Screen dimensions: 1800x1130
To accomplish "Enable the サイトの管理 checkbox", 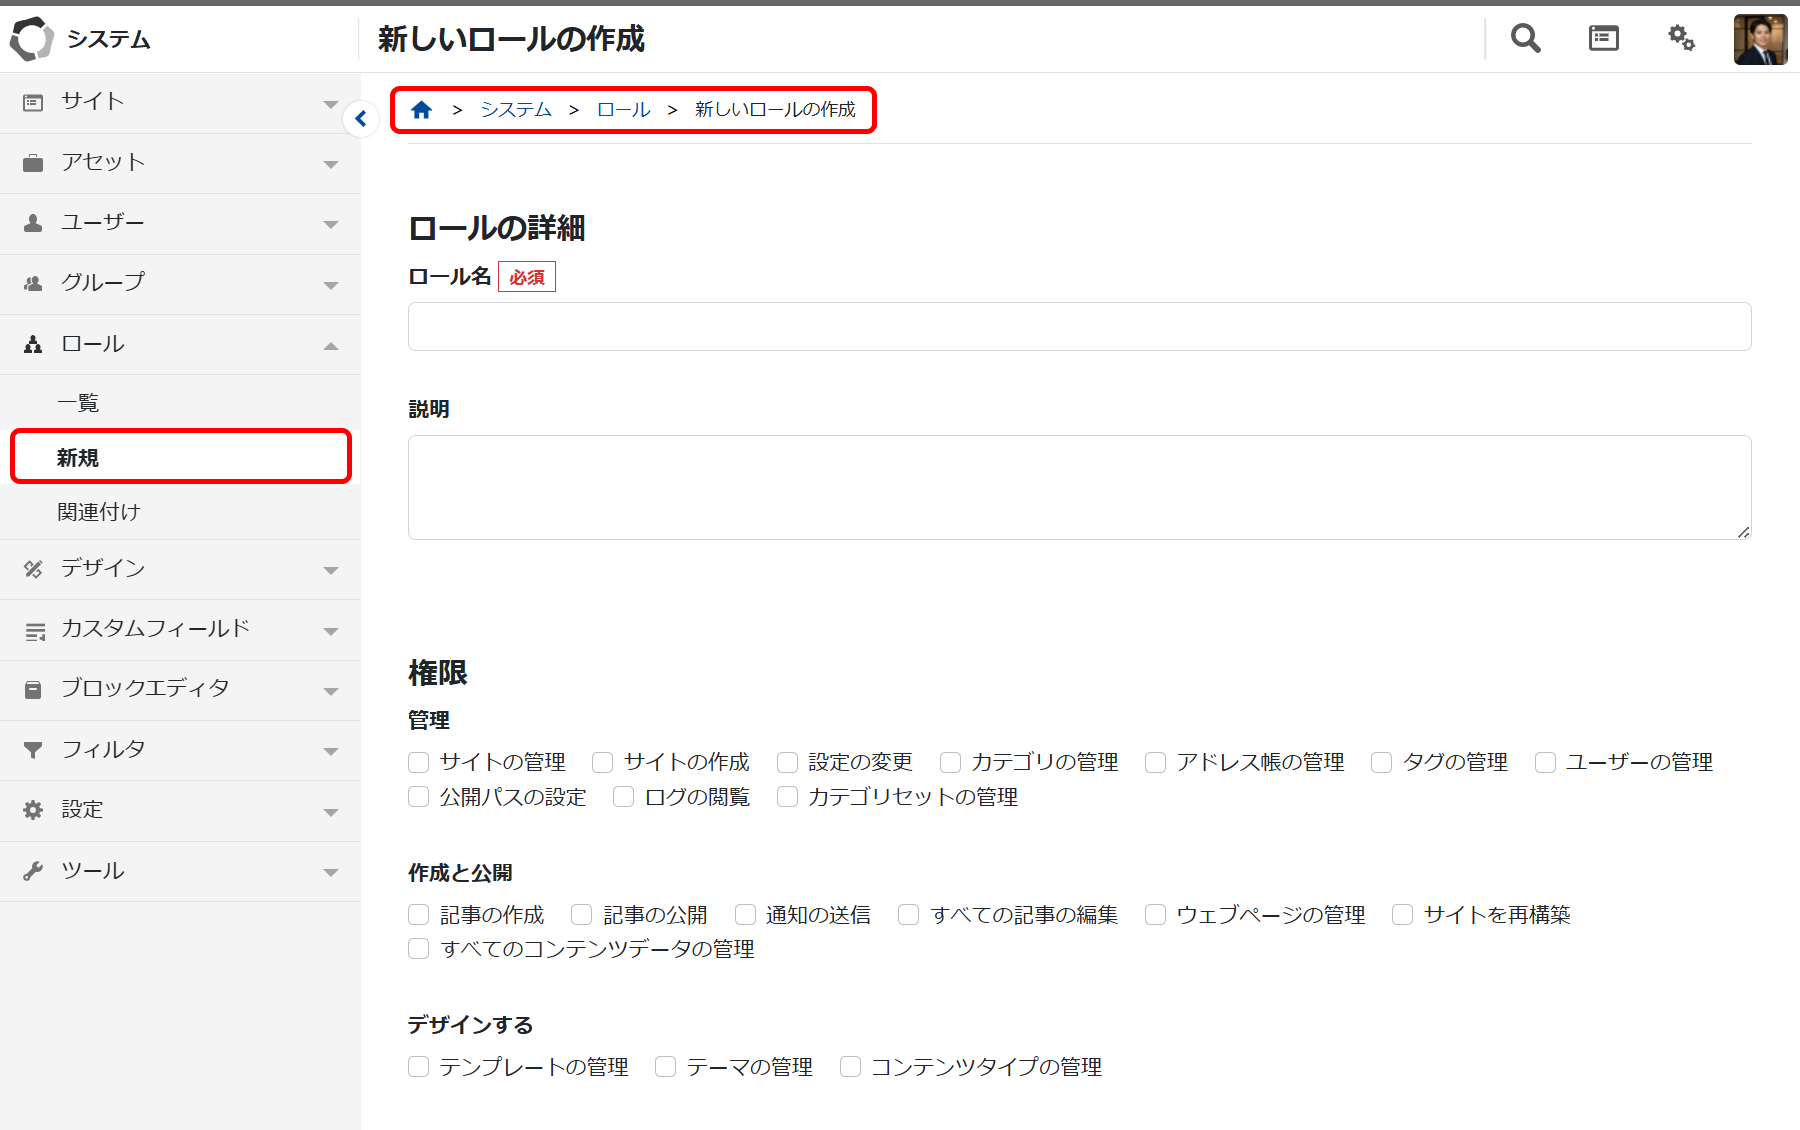I will pos(419,763).
